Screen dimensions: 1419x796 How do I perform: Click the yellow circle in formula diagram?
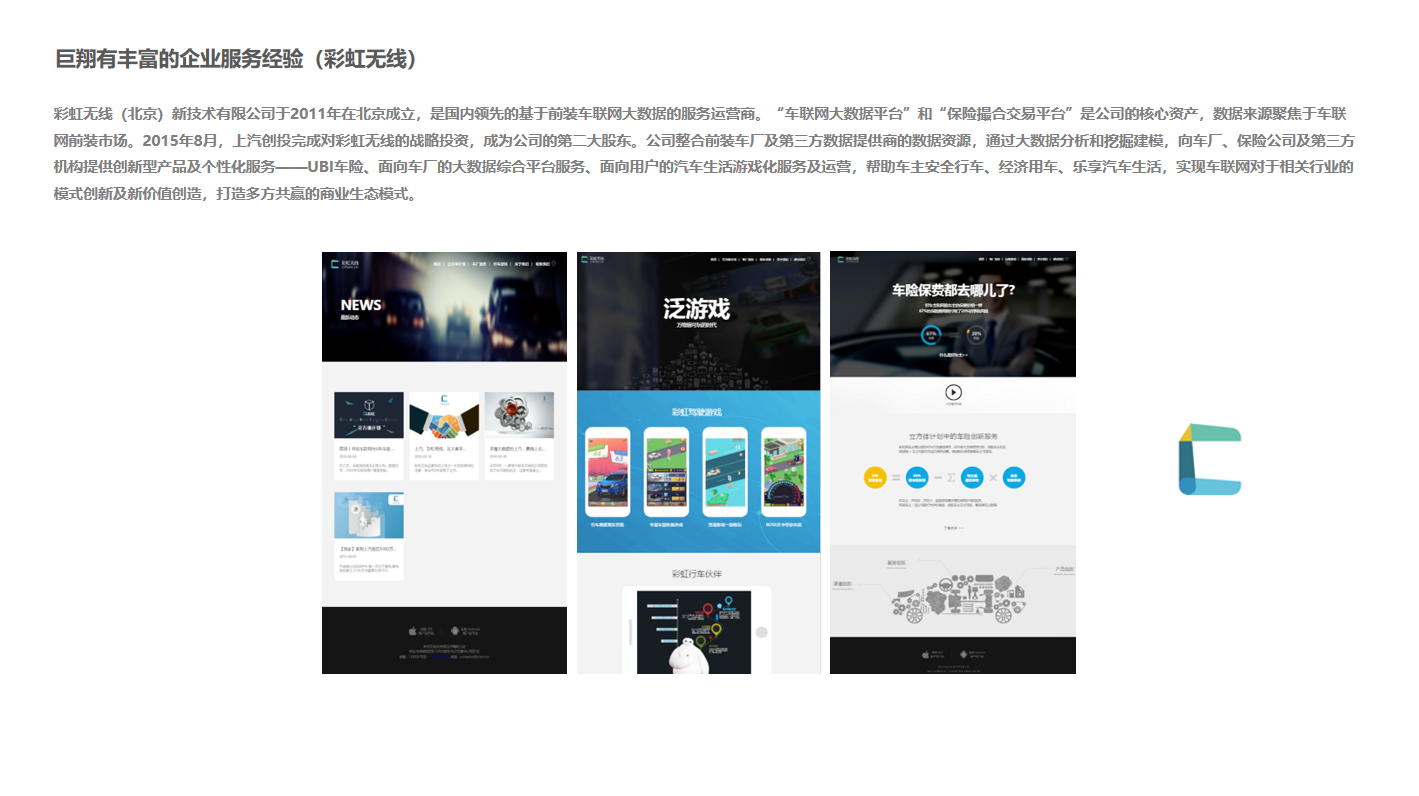click(875, 477)
